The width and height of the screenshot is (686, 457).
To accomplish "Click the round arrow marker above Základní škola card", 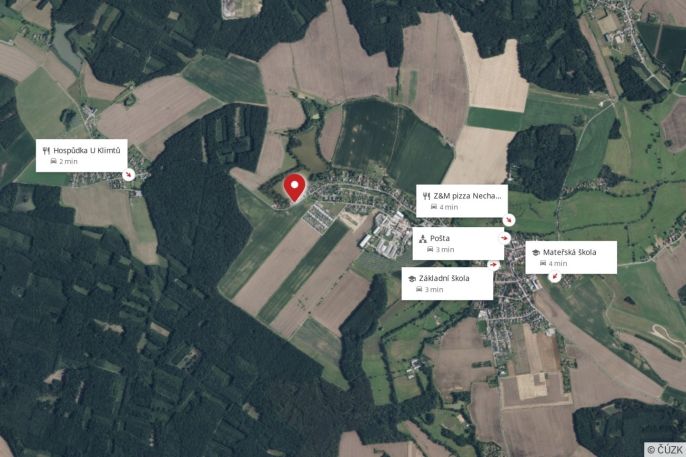I will coord(494,265).
